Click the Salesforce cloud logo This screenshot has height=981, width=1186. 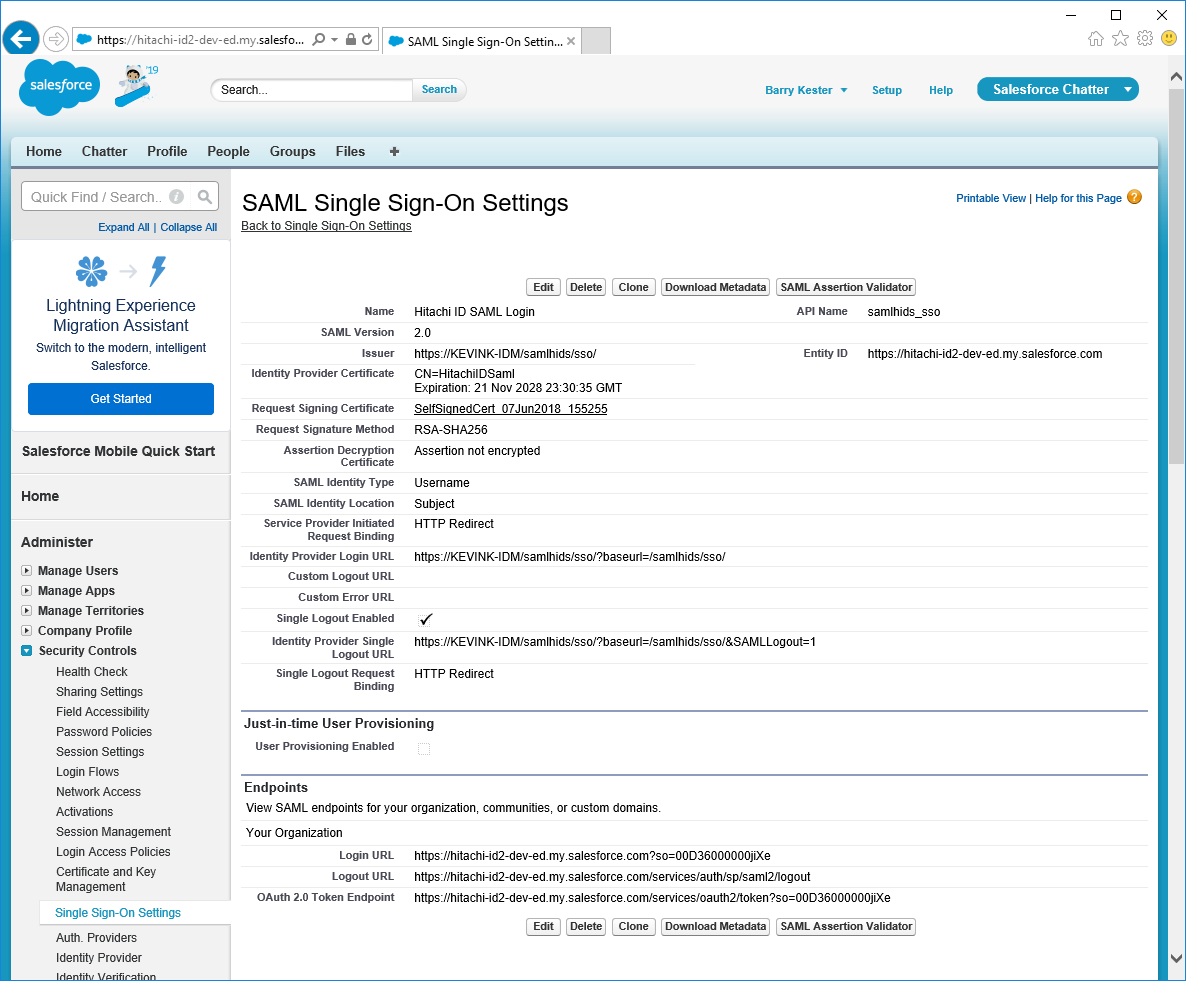60,87
